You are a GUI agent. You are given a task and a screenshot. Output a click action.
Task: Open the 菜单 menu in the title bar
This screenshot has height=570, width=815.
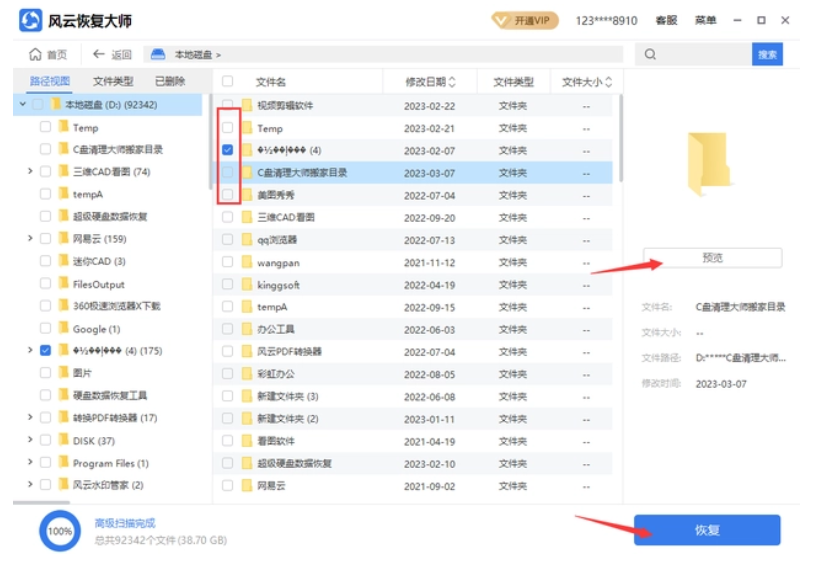point(705,20)
